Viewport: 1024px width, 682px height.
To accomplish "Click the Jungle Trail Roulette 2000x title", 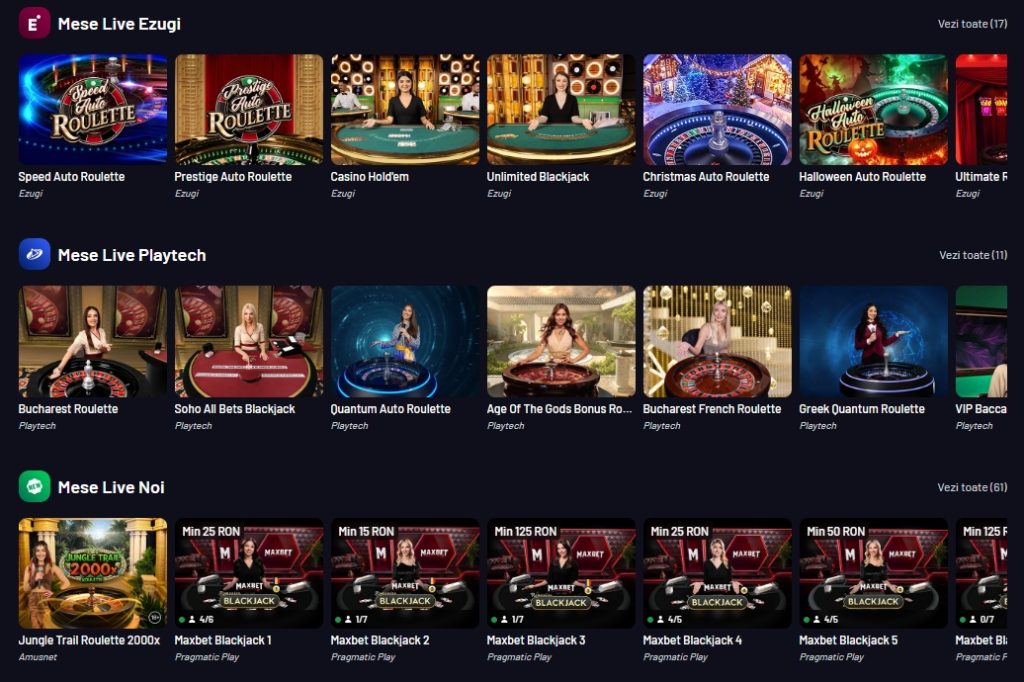I will click(x=89, y=640).
